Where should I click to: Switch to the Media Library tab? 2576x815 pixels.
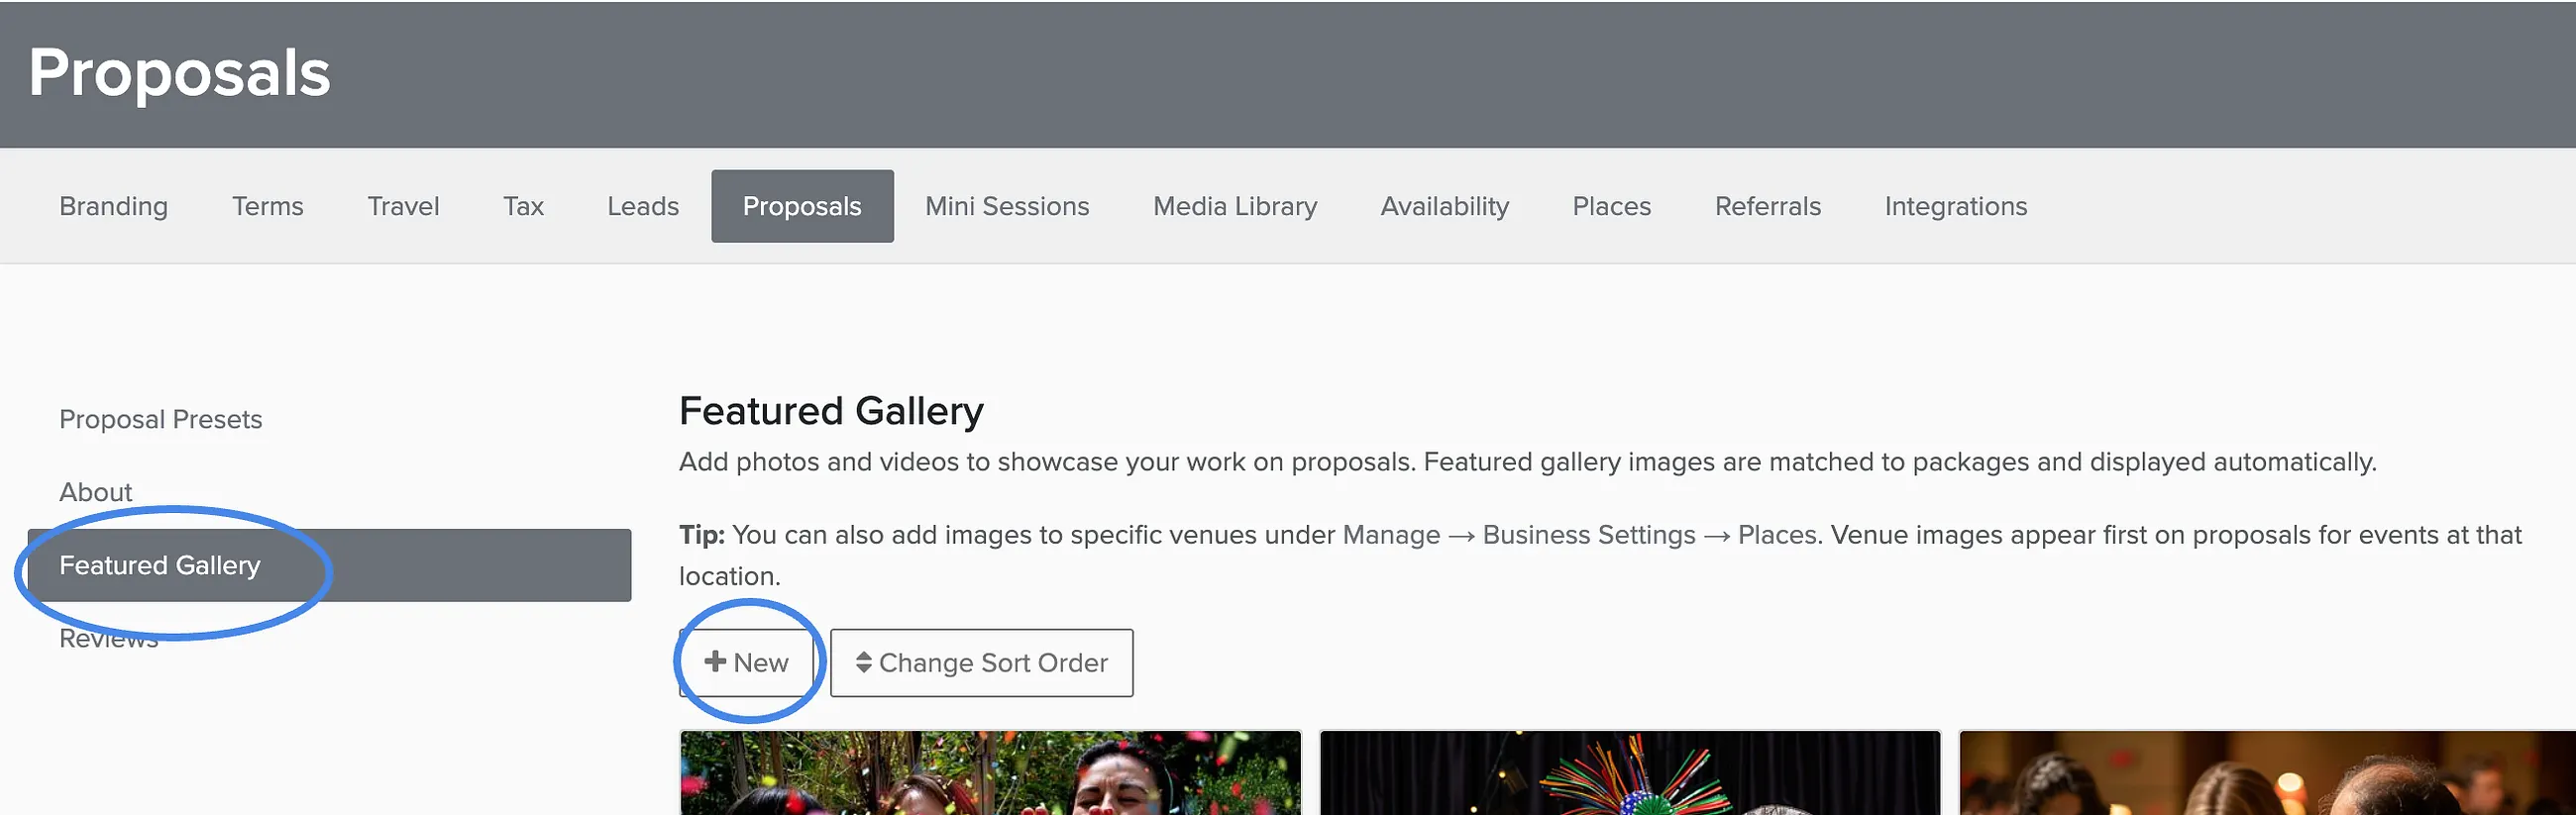pyautogui.click(x=1235, y=206)
